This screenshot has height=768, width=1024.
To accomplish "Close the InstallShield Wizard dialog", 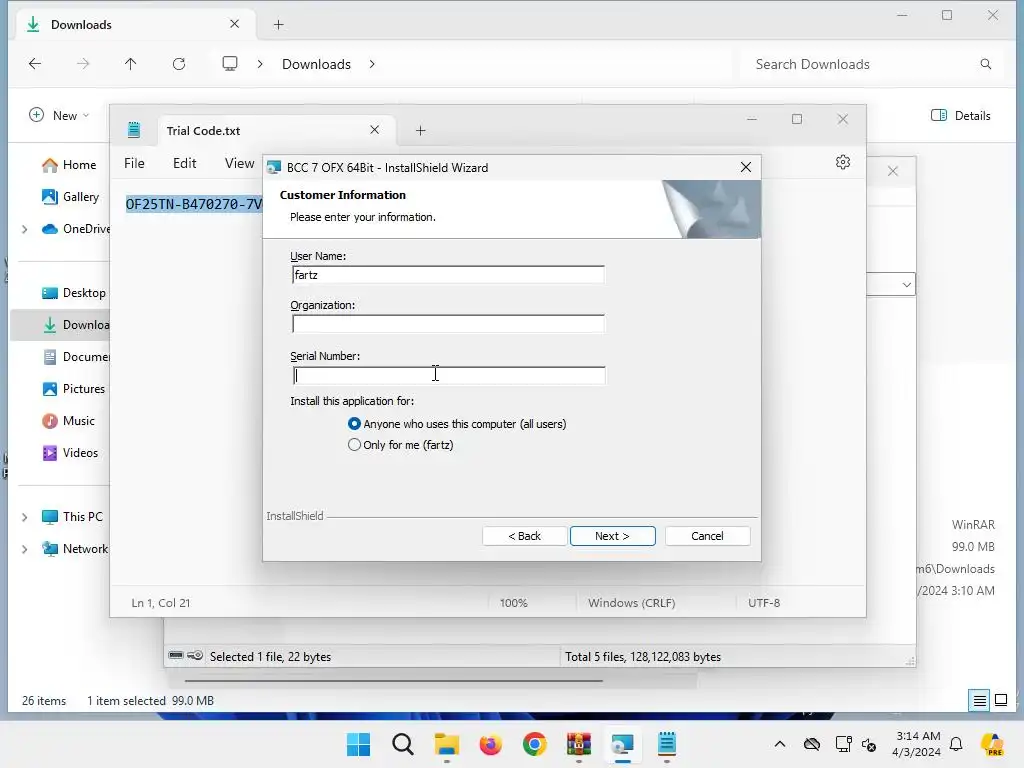I will click(746, 167).
